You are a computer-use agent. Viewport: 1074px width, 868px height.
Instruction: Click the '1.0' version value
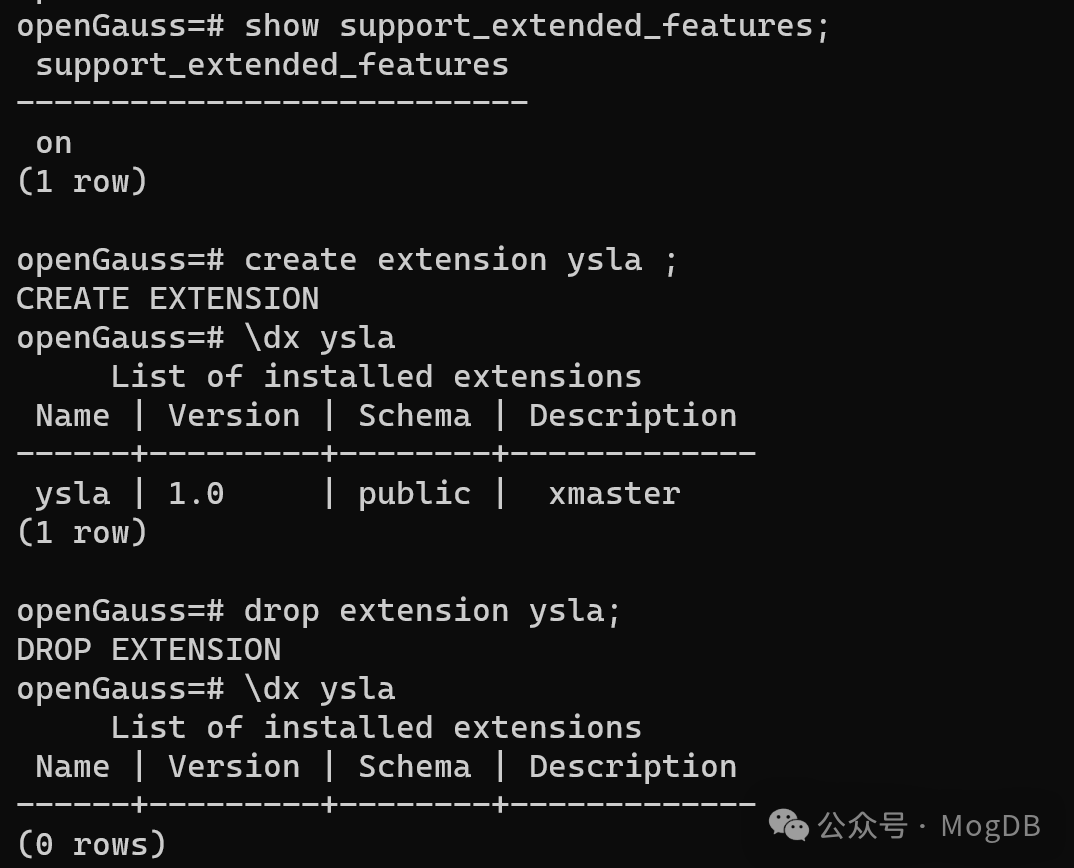click(x=196, y=494)
